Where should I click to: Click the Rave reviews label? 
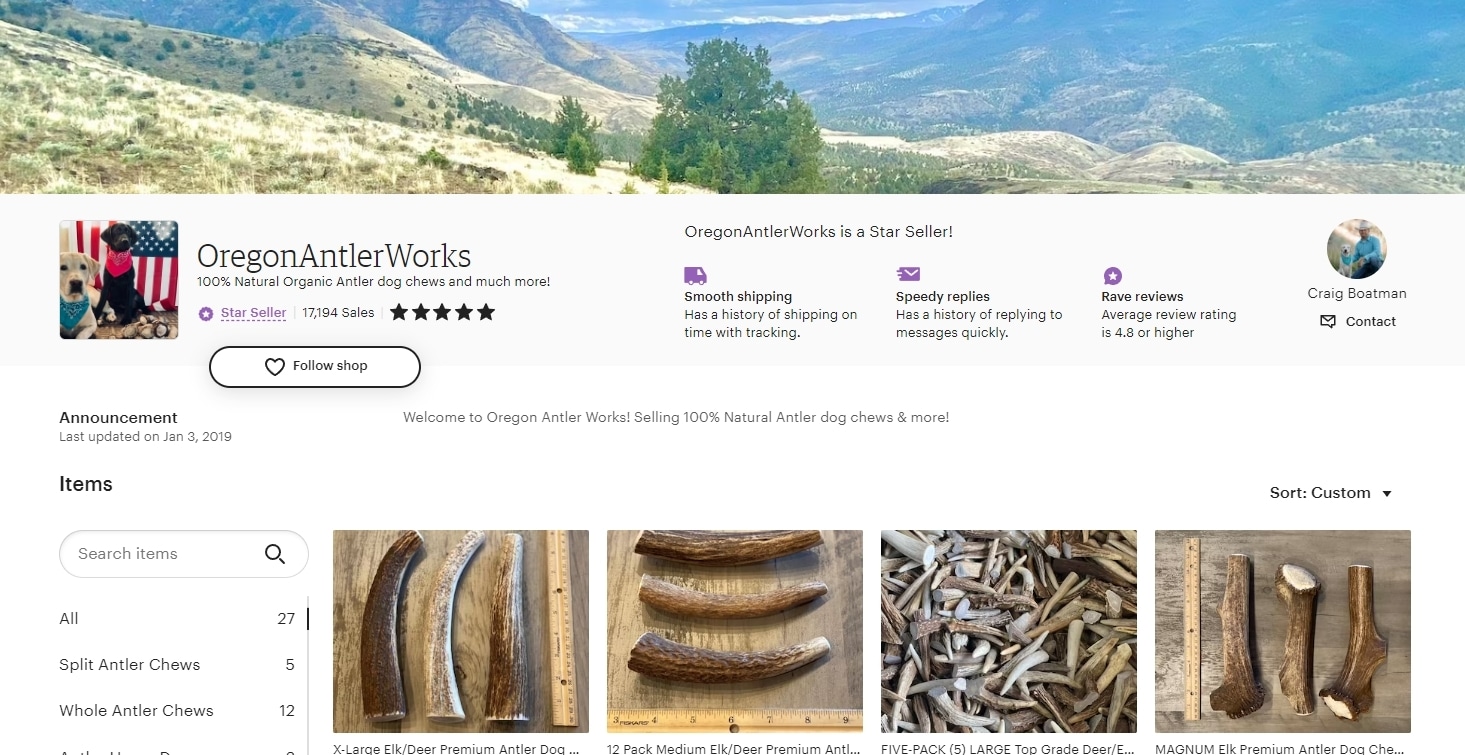[1142, 297]
